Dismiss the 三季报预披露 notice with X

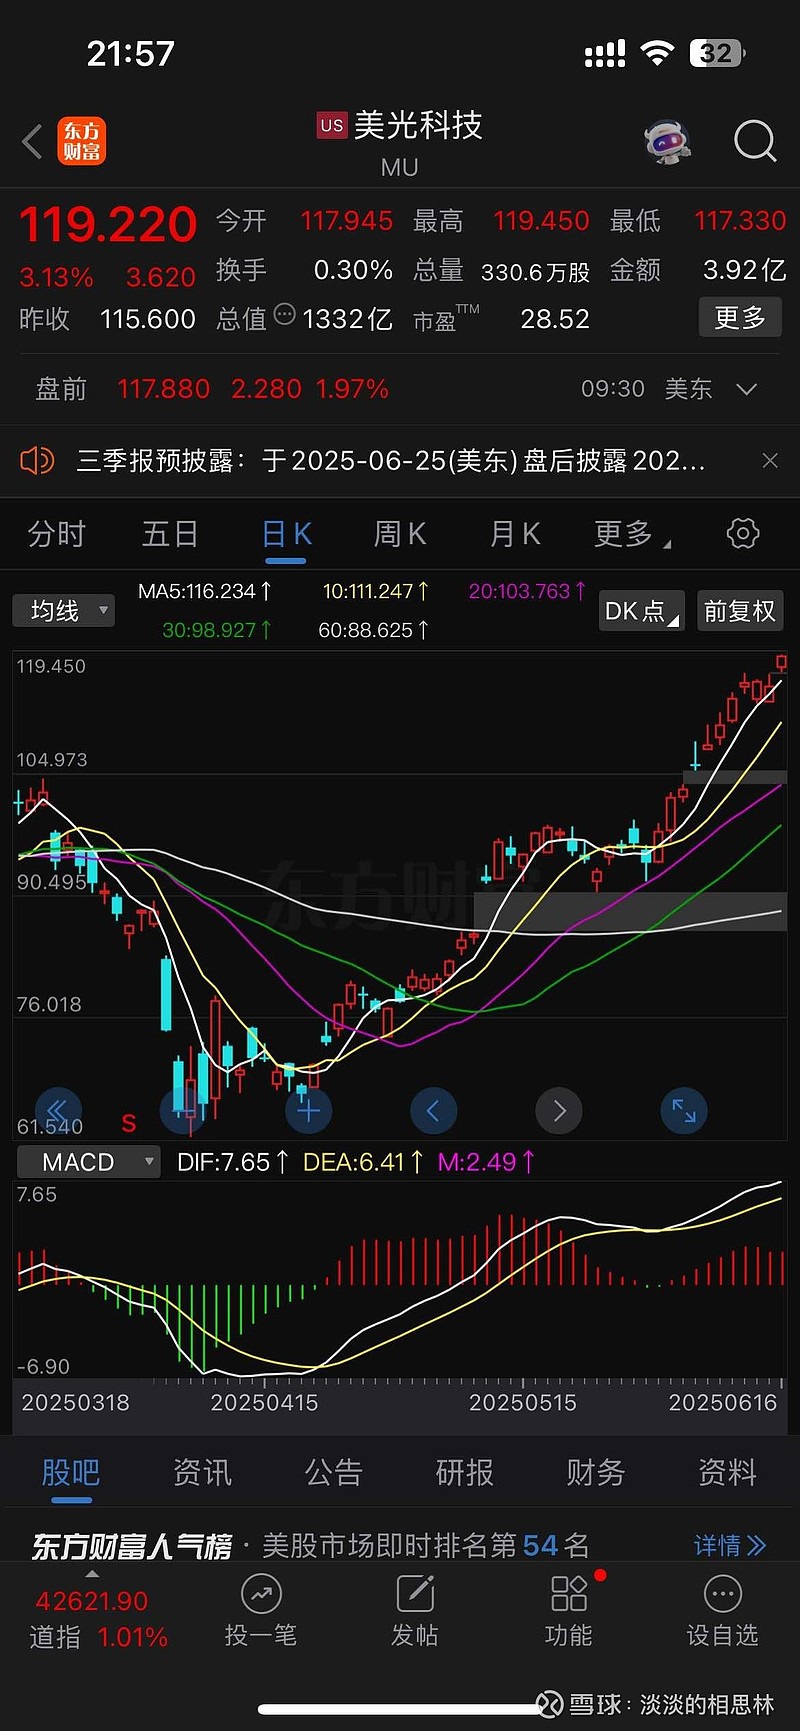click(x=770, y=460)
